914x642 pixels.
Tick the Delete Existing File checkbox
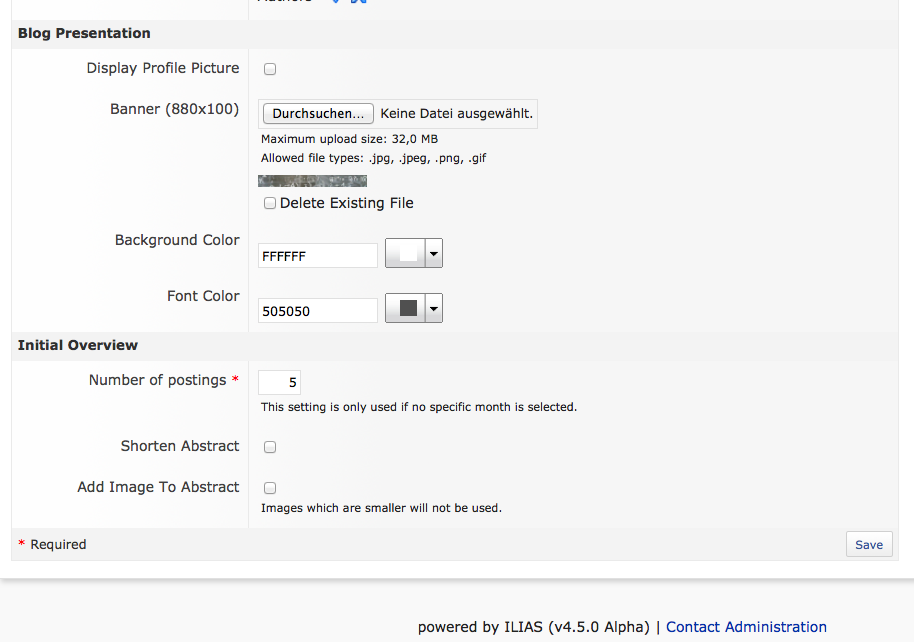pos(270,203)
